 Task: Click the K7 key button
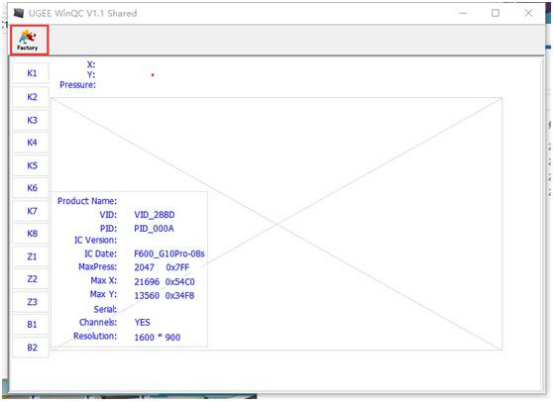coord(31,211)
